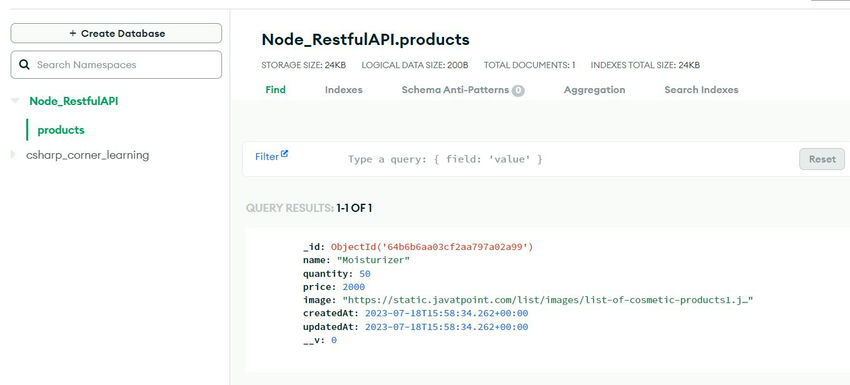Focus the Search Namespaces field

[116, 65]
